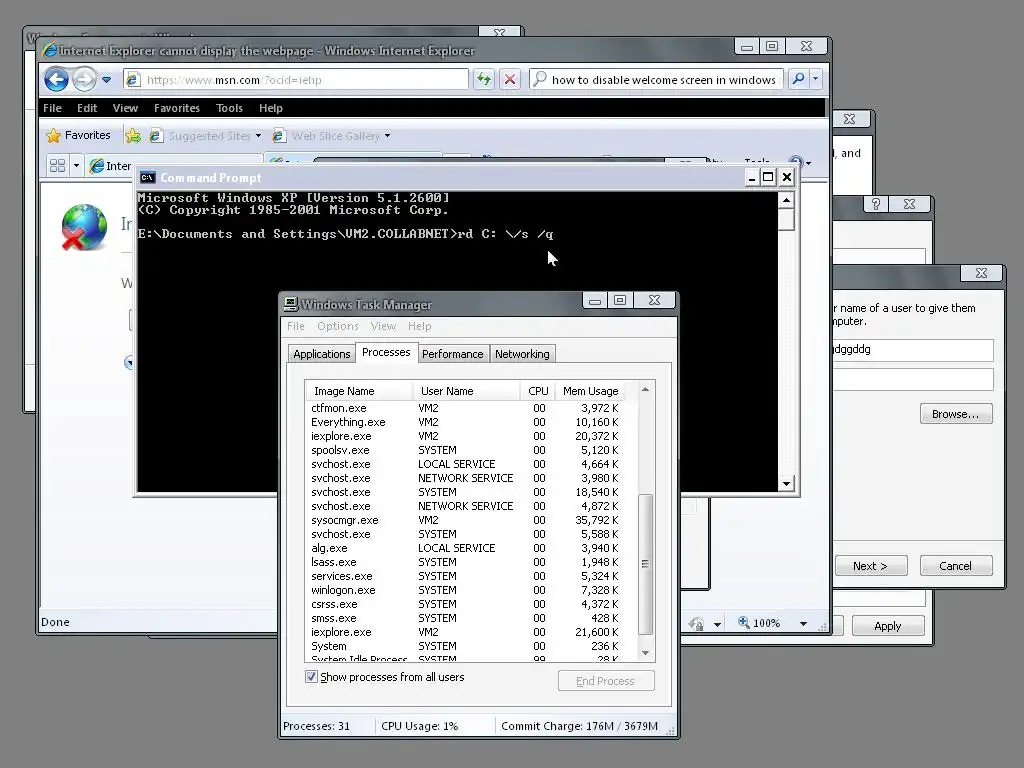Click the red Stop X in Internet Explorer
The height and width of the screenshot is (768, 1024).
tap(510, 80)
